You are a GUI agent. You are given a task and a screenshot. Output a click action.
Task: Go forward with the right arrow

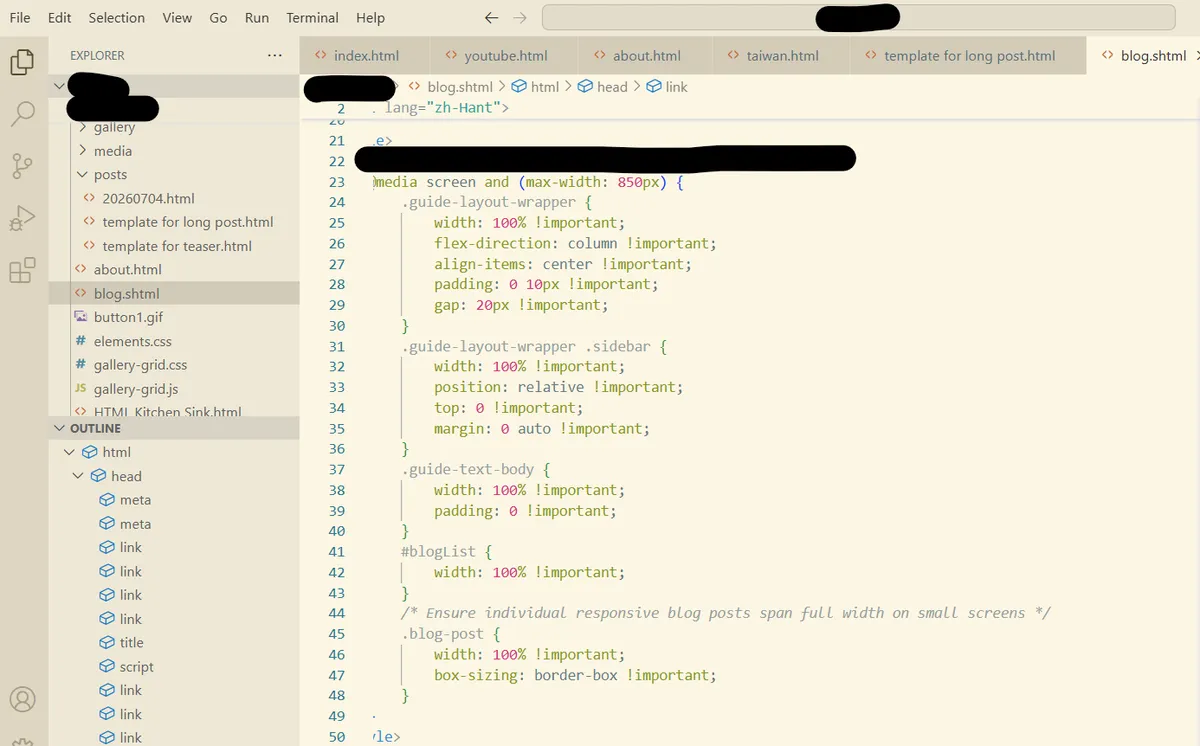tap(519, 18)
